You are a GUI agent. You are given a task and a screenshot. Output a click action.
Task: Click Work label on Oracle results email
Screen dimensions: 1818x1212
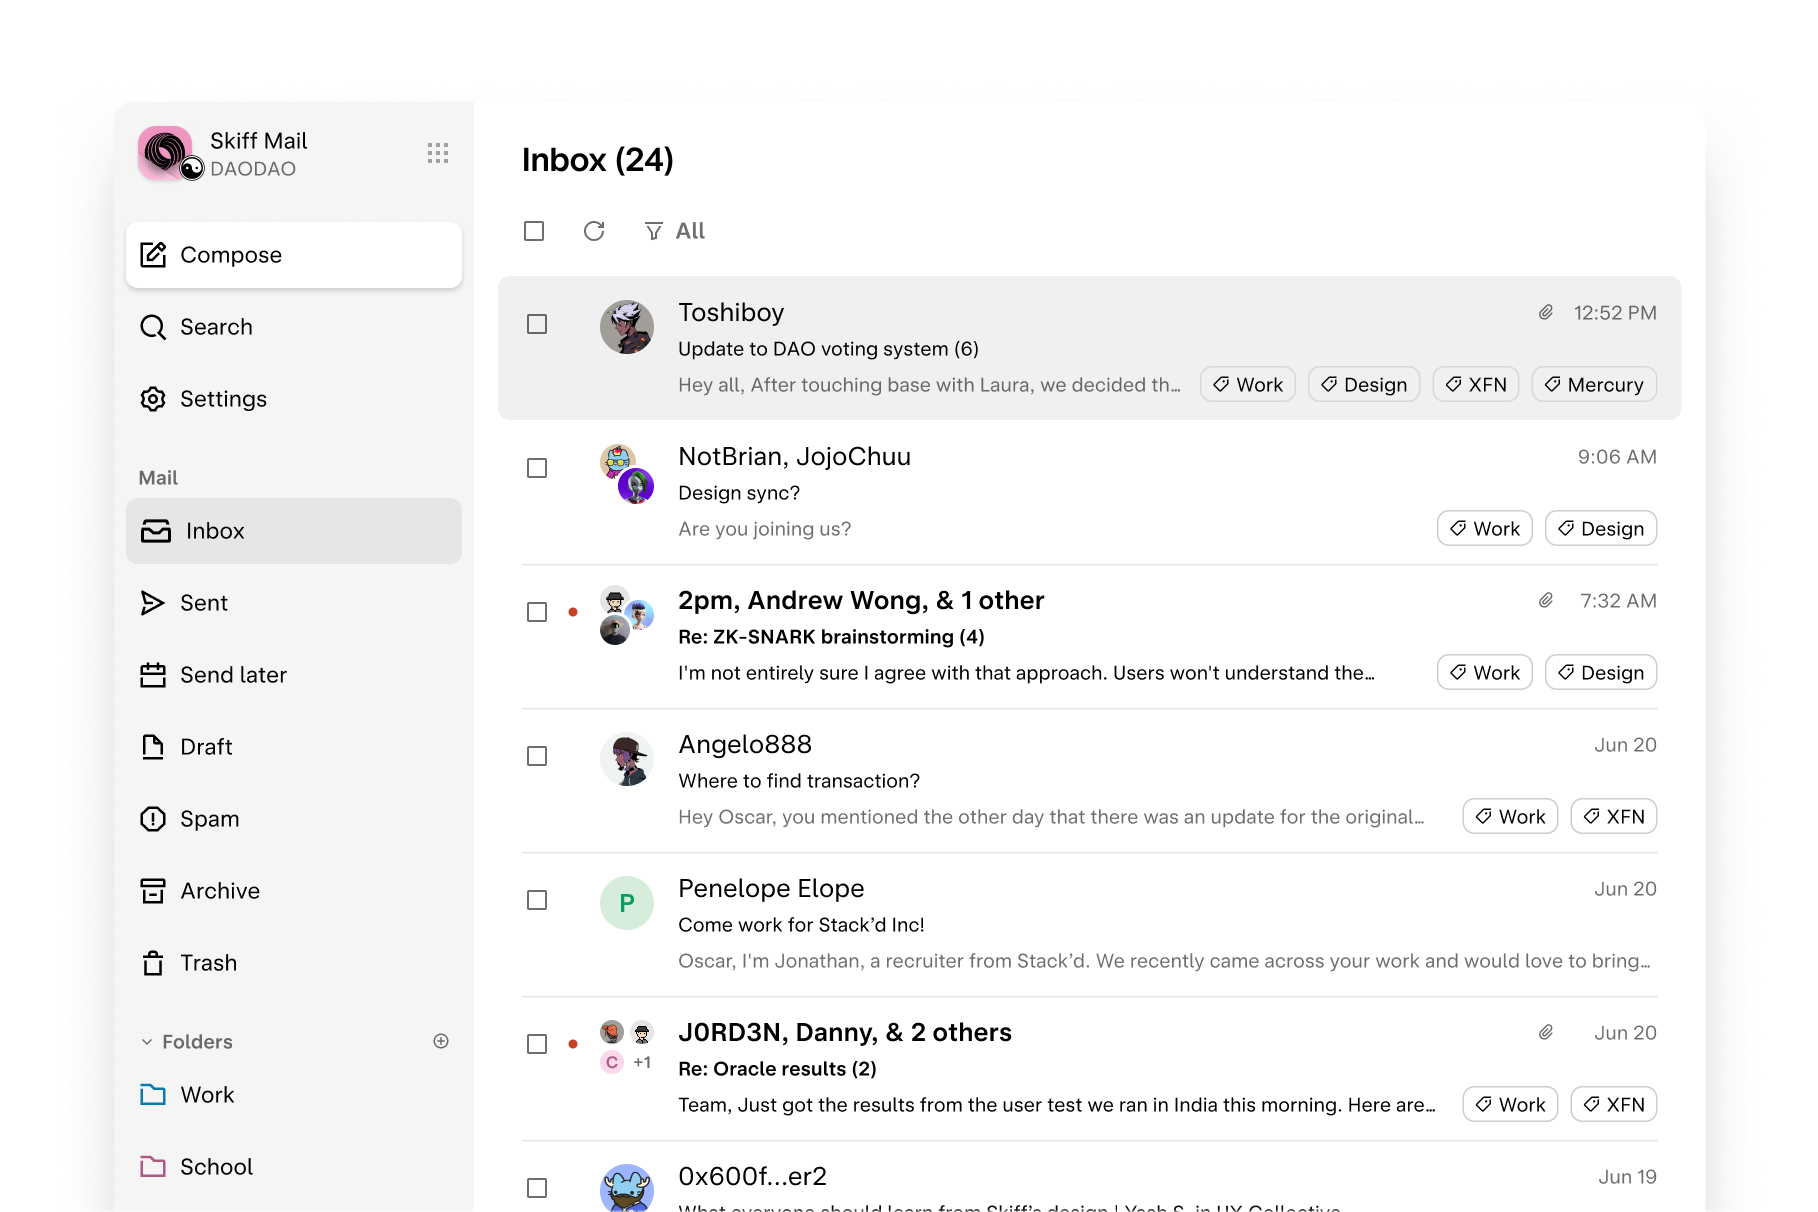1510,1105
